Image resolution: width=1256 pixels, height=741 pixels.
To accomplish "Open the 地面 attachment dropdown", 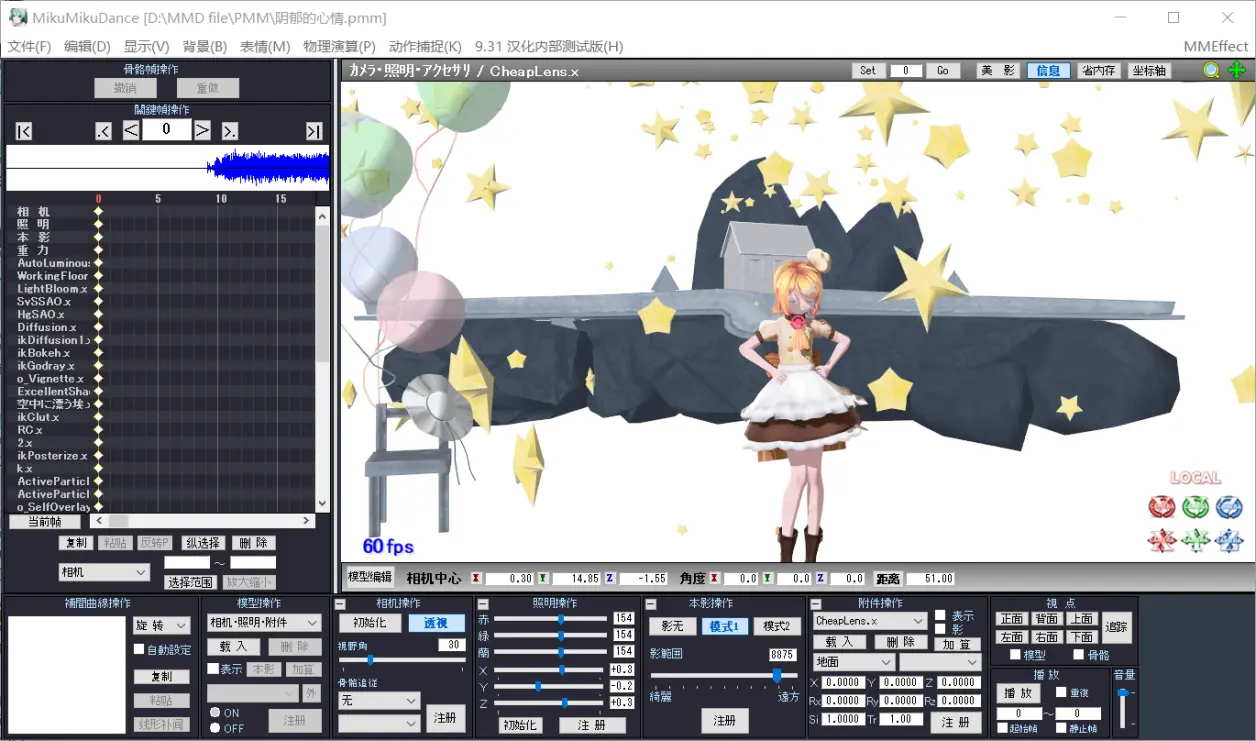I will (853, 662).
